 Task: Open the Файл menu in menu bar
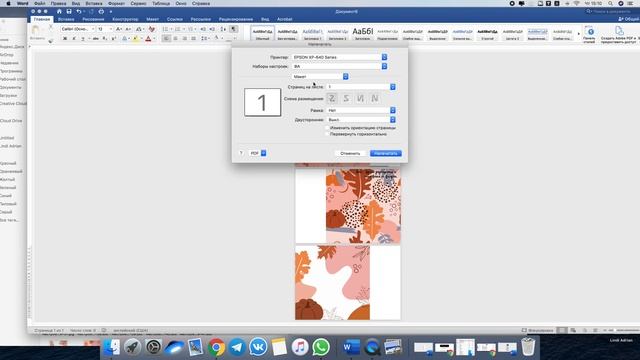click(x=40, y=3)
